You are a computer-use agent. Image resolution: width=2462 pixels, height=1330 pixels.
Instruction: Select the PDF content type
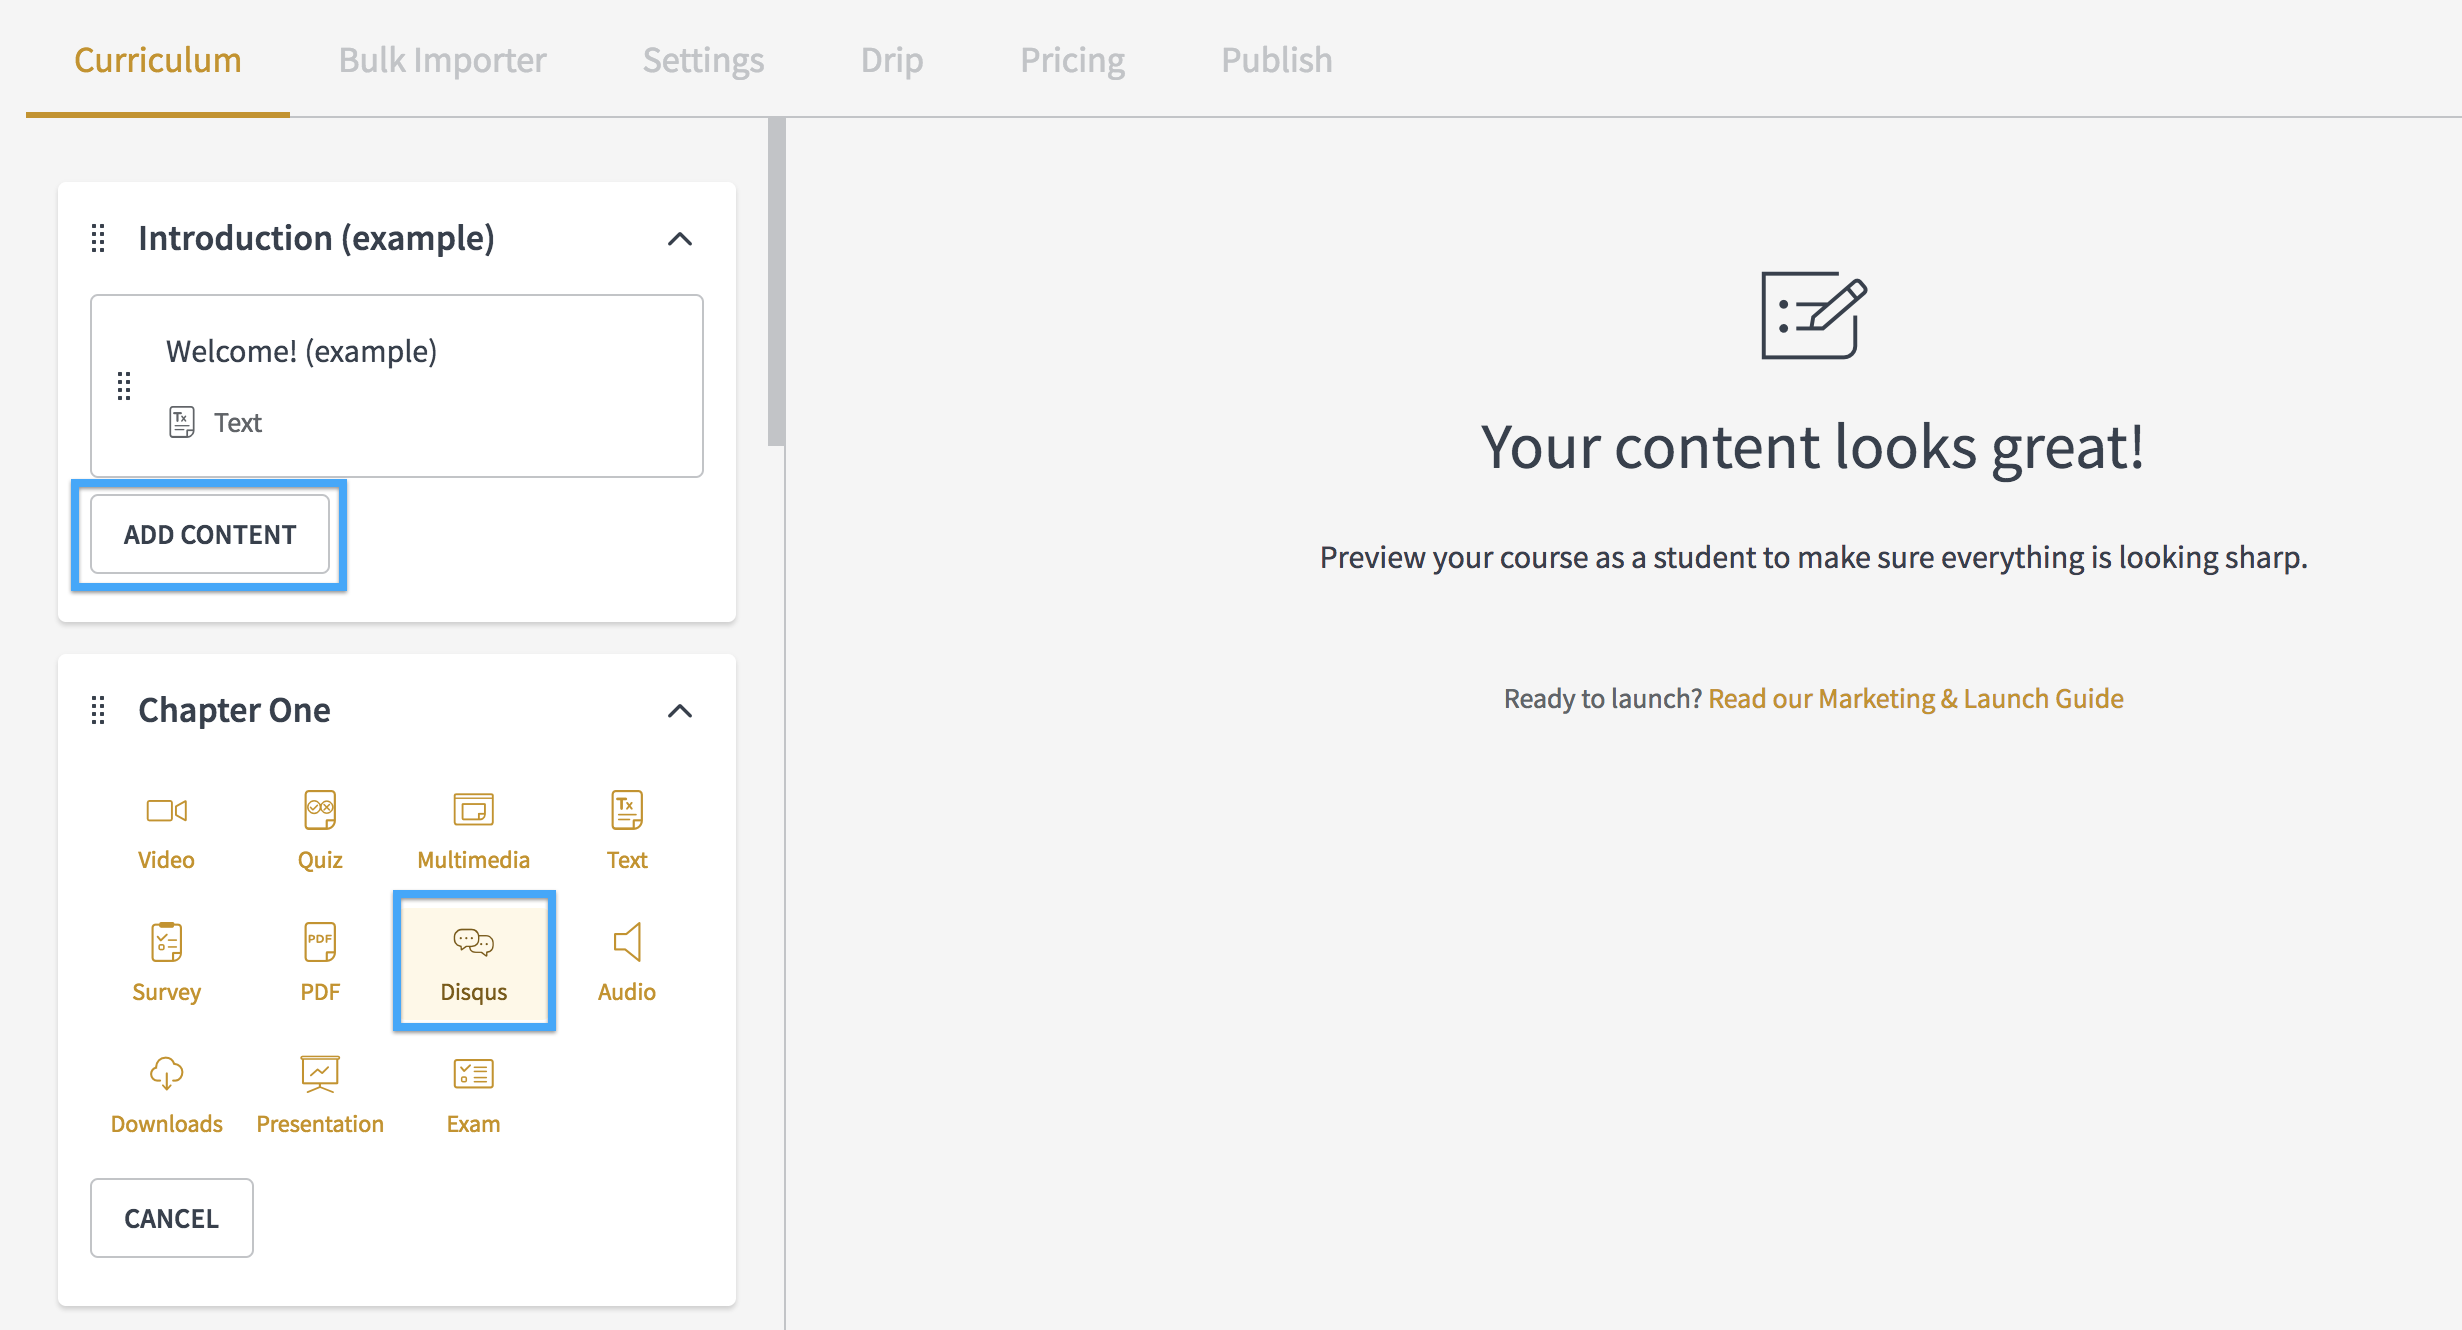pos(320,962)
